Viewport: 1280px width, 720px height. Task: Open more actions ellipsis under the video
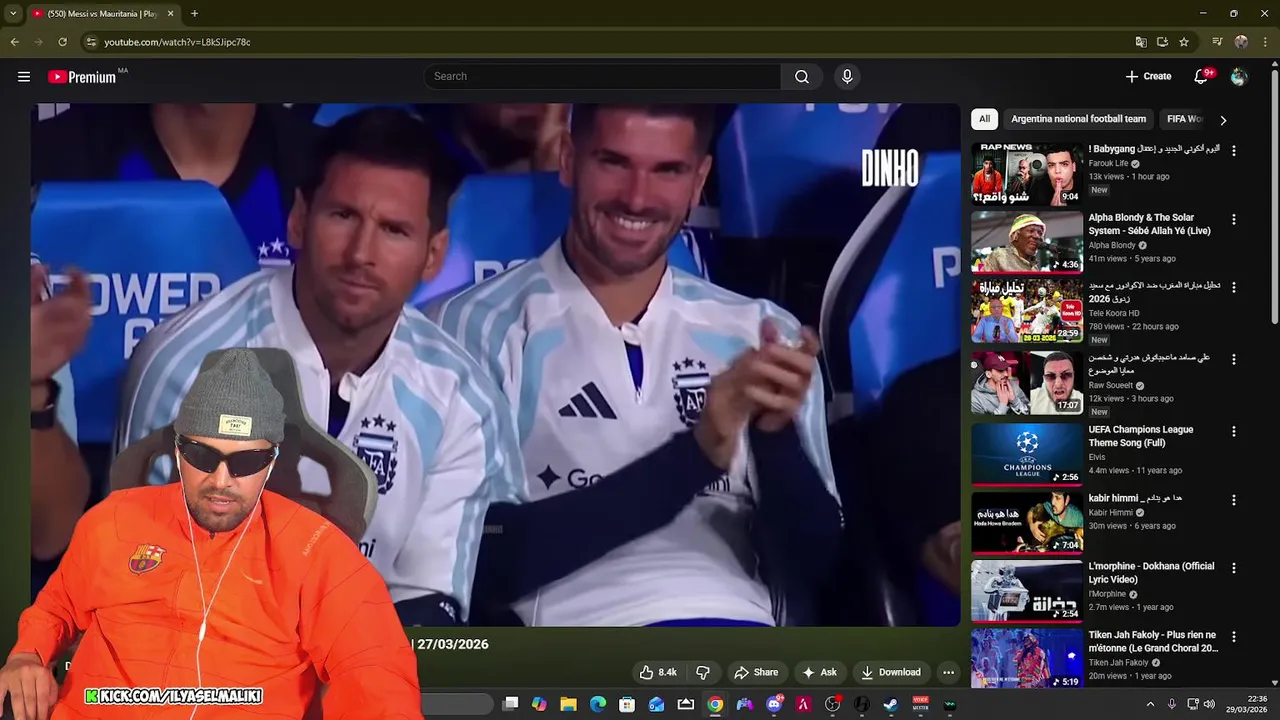pos(948,672)
